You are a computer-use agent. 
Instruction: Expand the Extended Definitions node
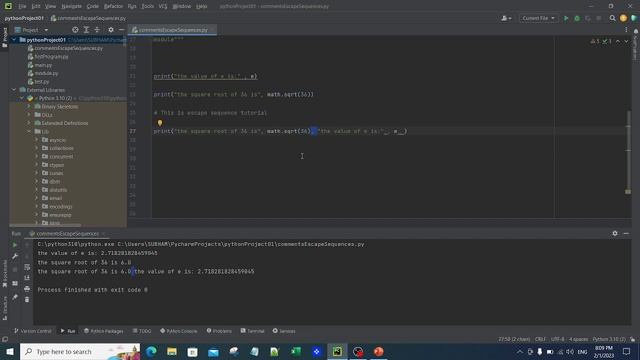[29, 123]
